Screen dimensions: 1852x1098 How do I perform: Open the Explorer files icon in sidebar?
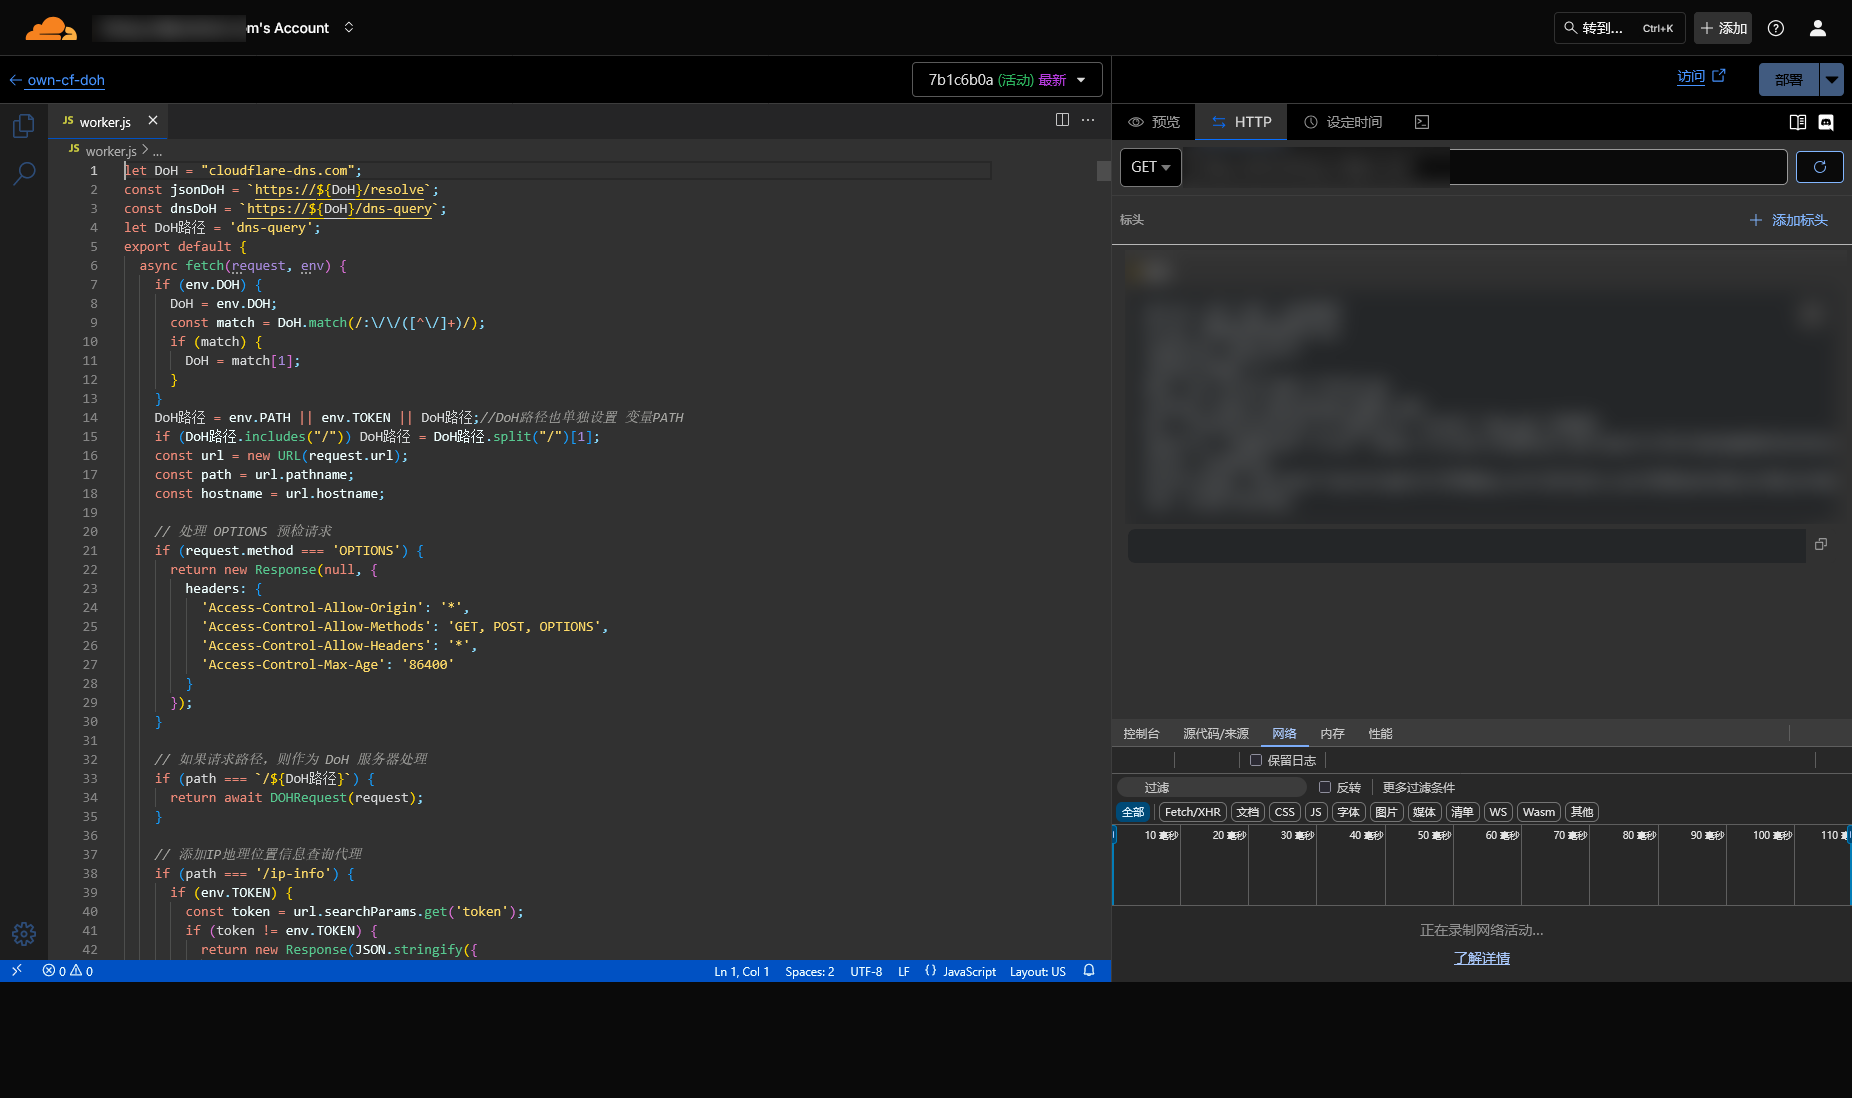[x=24, y=126]
